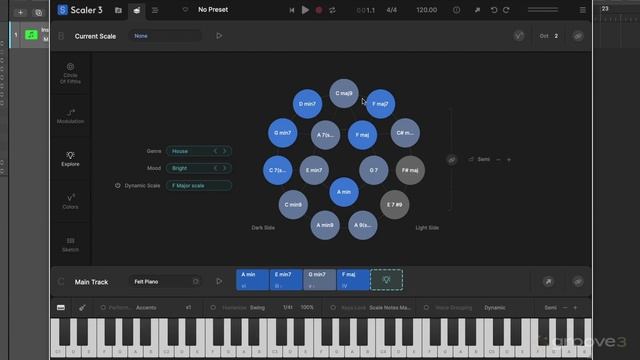Open the No Preset selector
The height and width of the screenshot is (360, 640).
[213, 9]
